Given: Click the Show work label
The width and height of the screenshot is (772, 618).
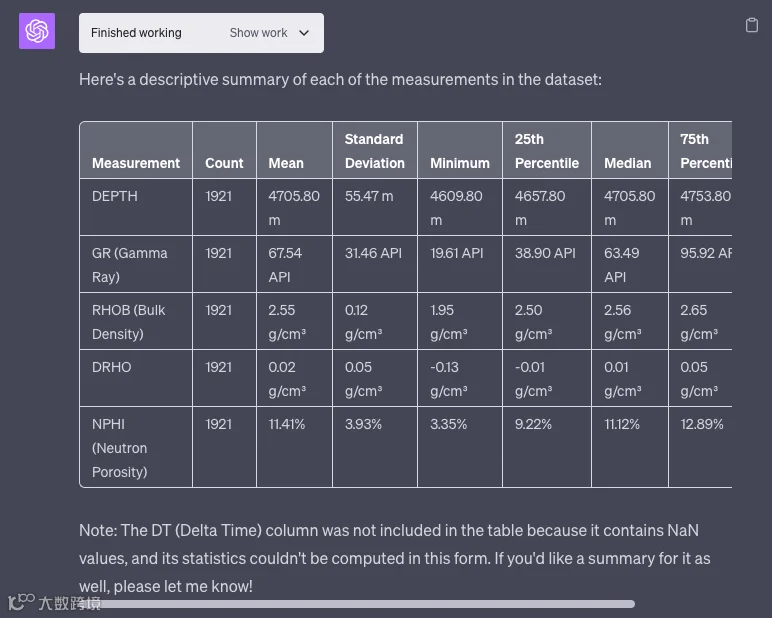Looking at the screenshot, I should (x=258, y=33).
